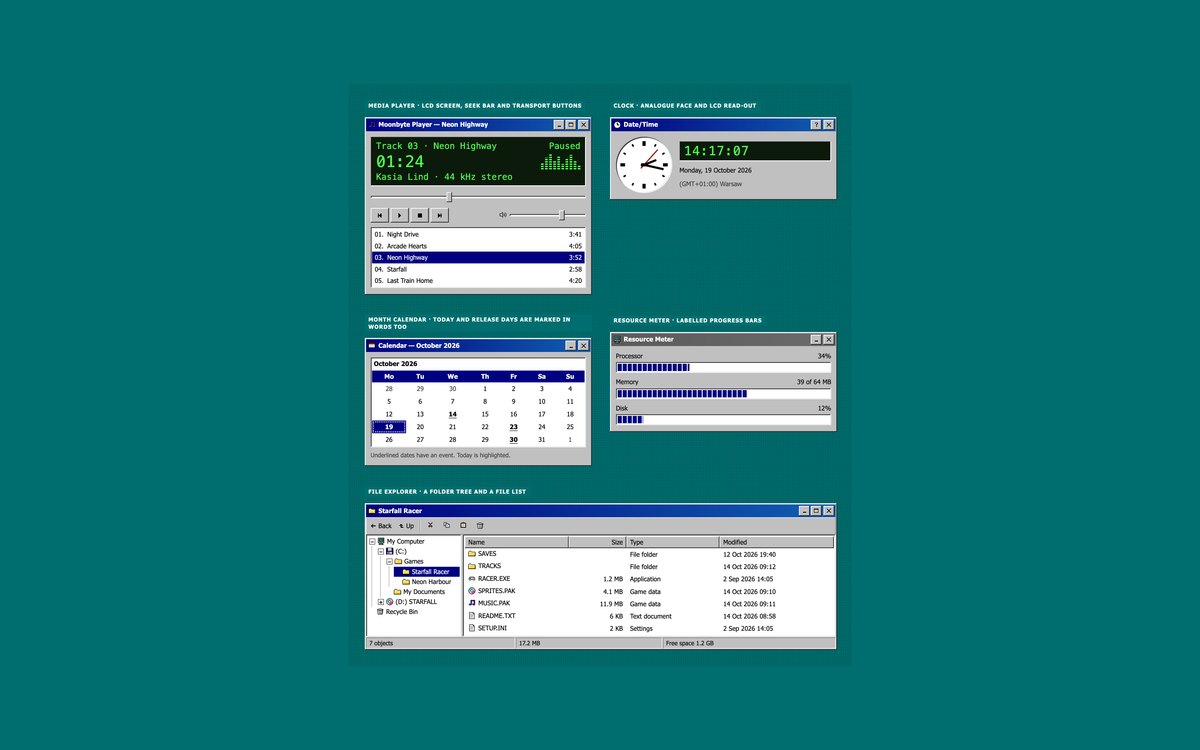The height and width of the screenshot is (750, 1200).
Task: Collapse the My Computer tree node
Action: click(372, 541)
